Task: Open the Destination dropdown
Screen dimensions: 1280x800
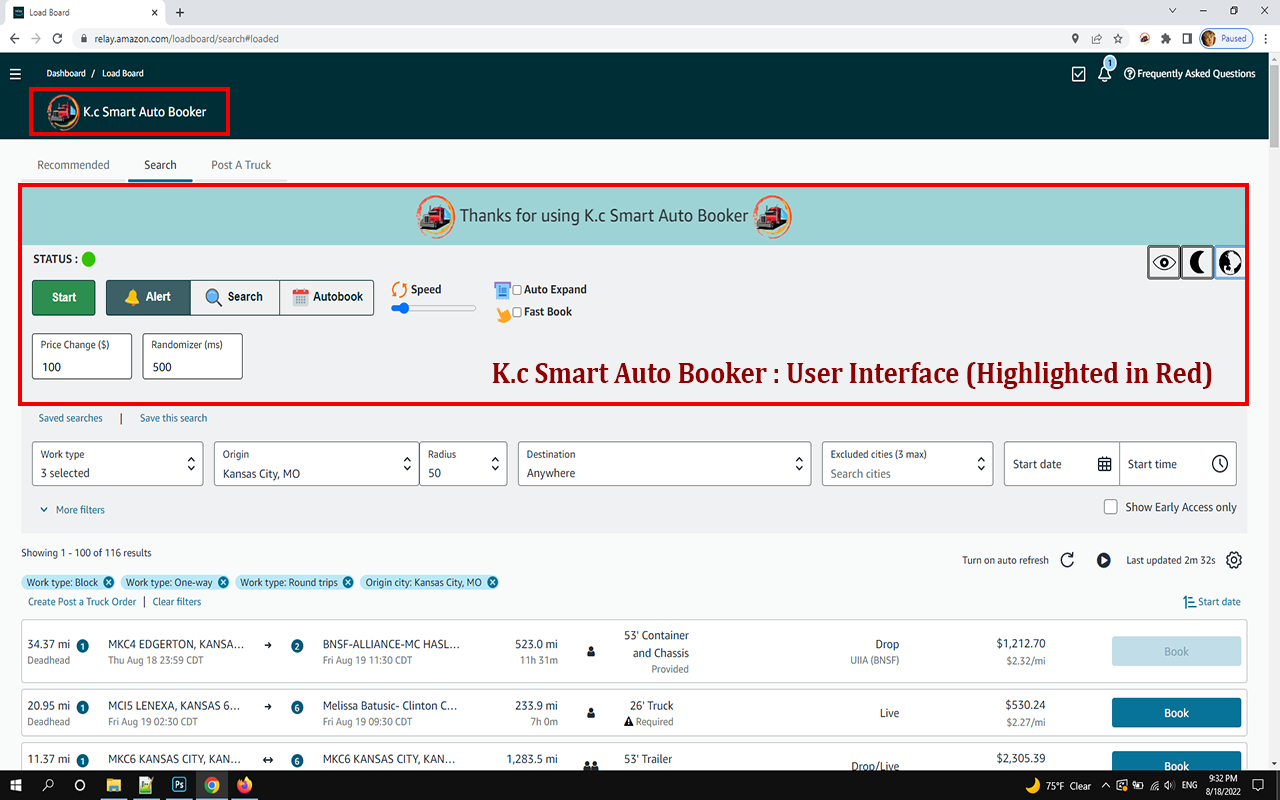Action: click(x=664, y=464)
